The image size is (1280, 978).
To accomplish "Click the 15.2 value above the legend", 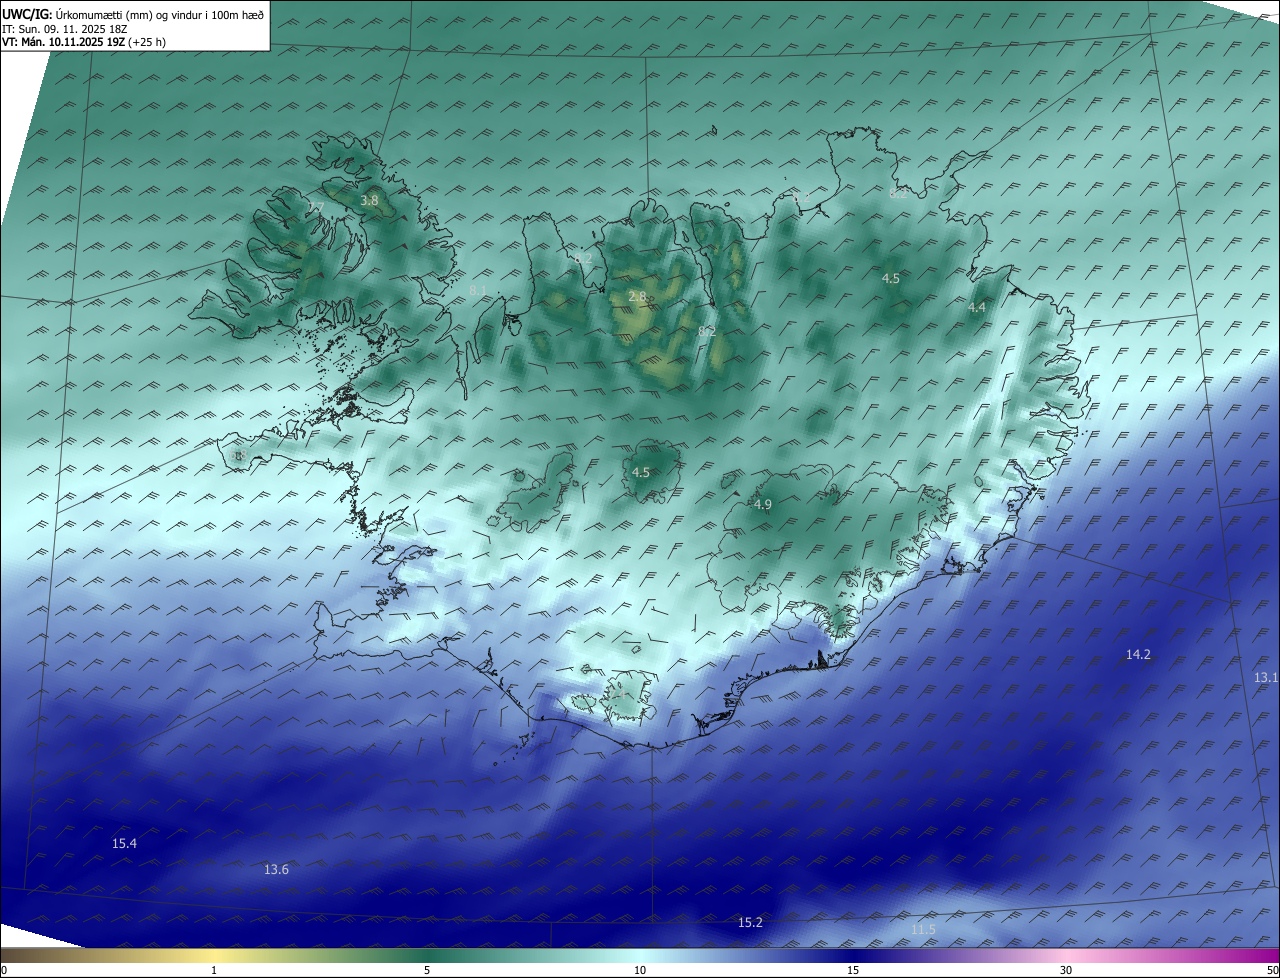I will (750, 922).
